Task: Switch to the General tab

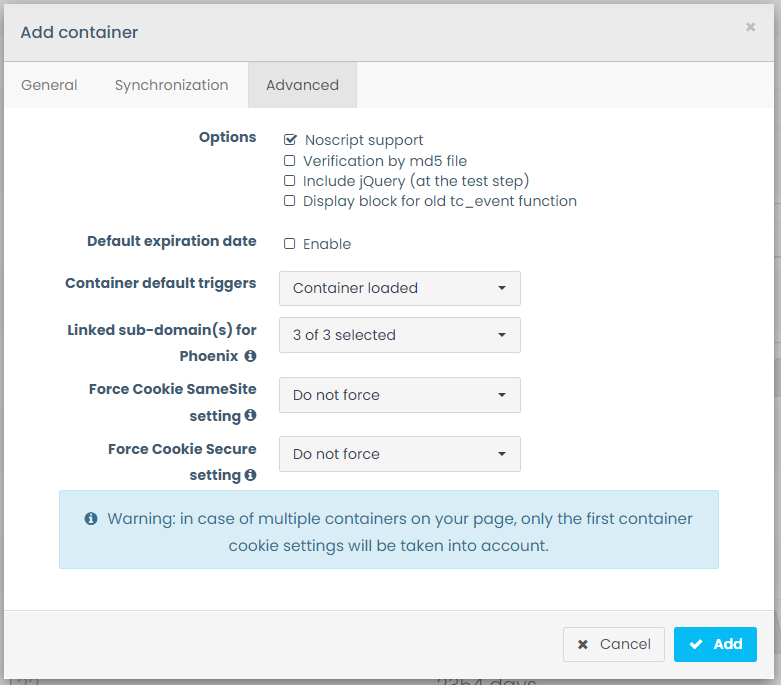Action: 49,85
